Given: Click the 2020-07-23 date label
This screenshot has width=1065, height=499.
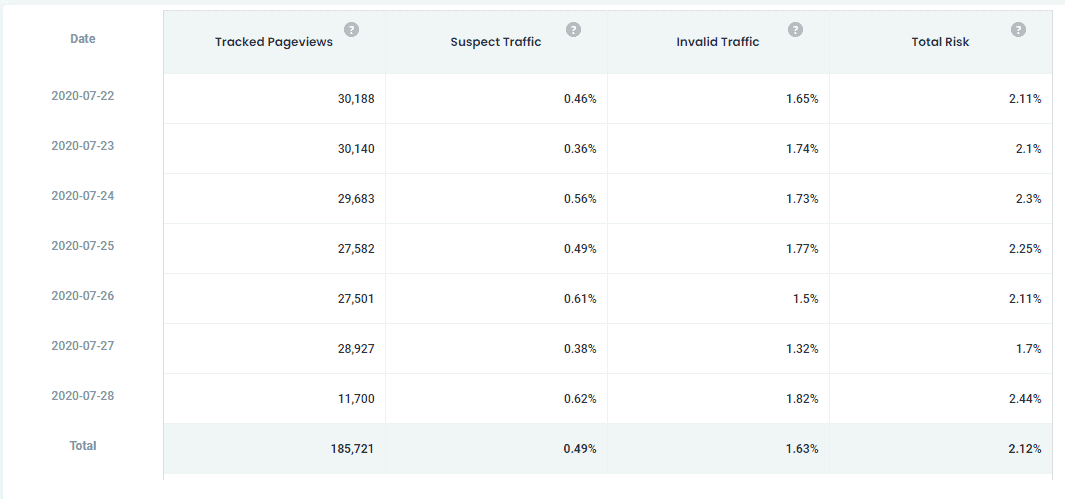Looking at the screenshot, I should click(83, 146).
